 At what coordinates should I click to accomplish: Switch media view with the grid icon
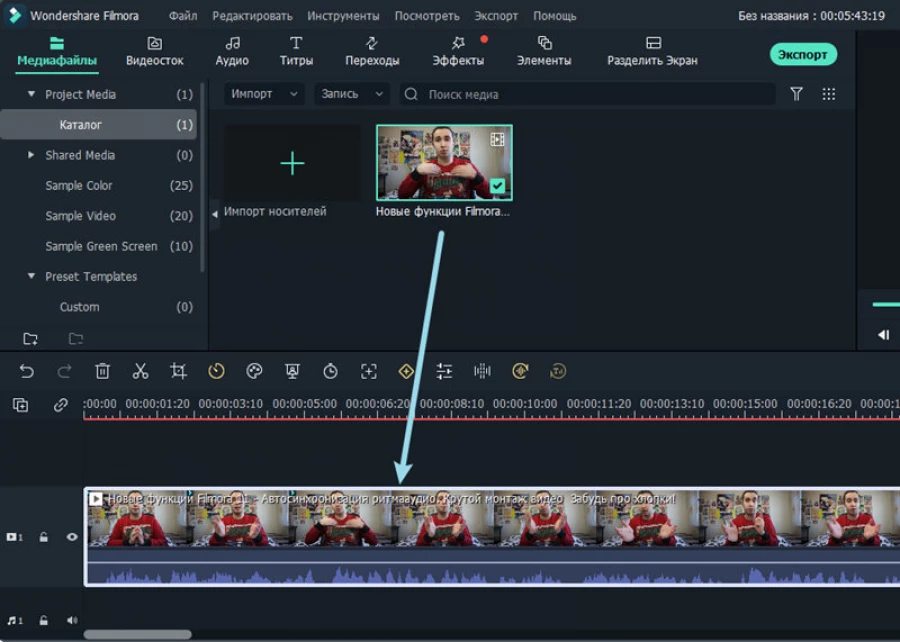coord(828,94)
